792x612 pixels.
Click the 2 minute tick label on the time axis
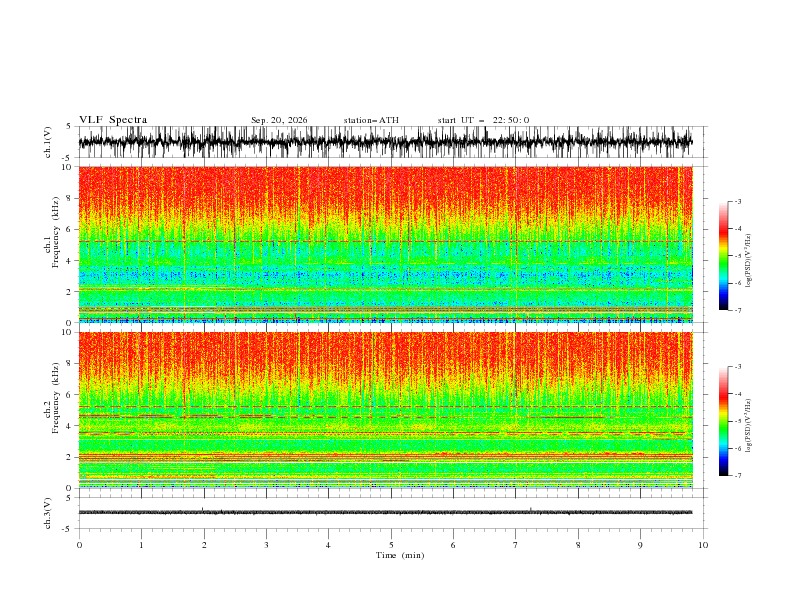pyautogui.click(x=204, y=545)
